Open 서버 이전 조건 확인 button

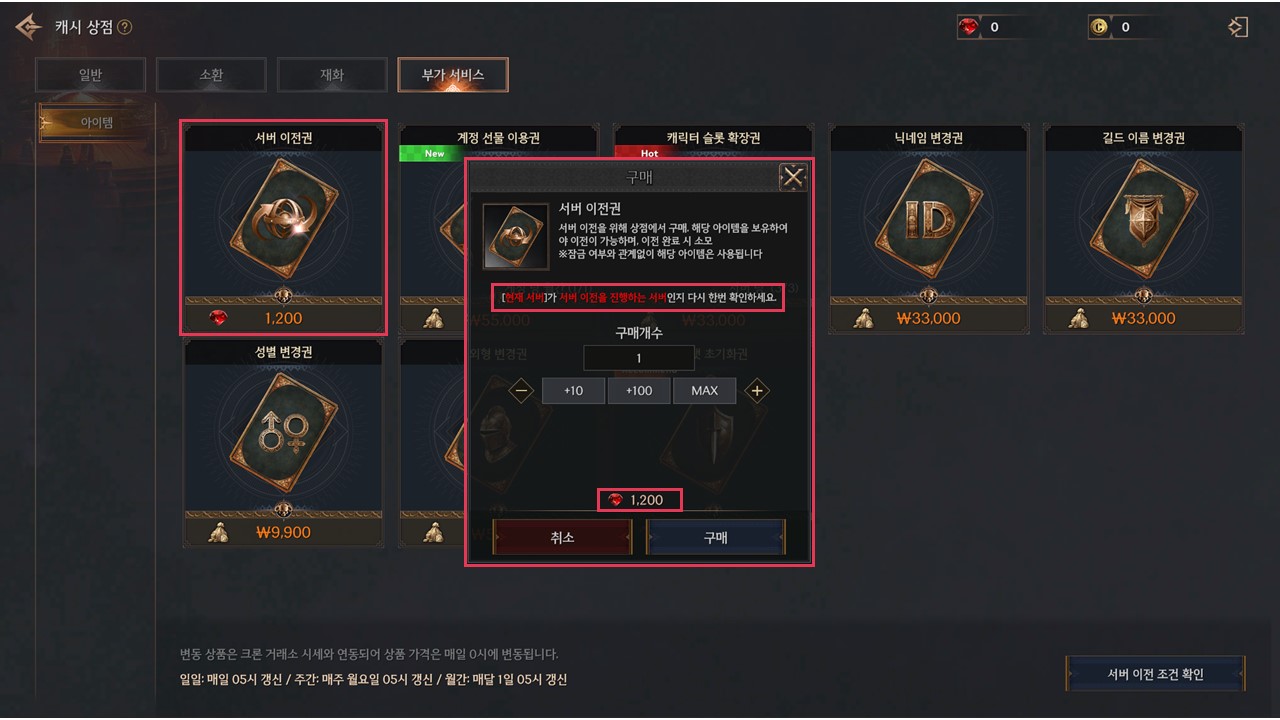(x=1155, y=674)
